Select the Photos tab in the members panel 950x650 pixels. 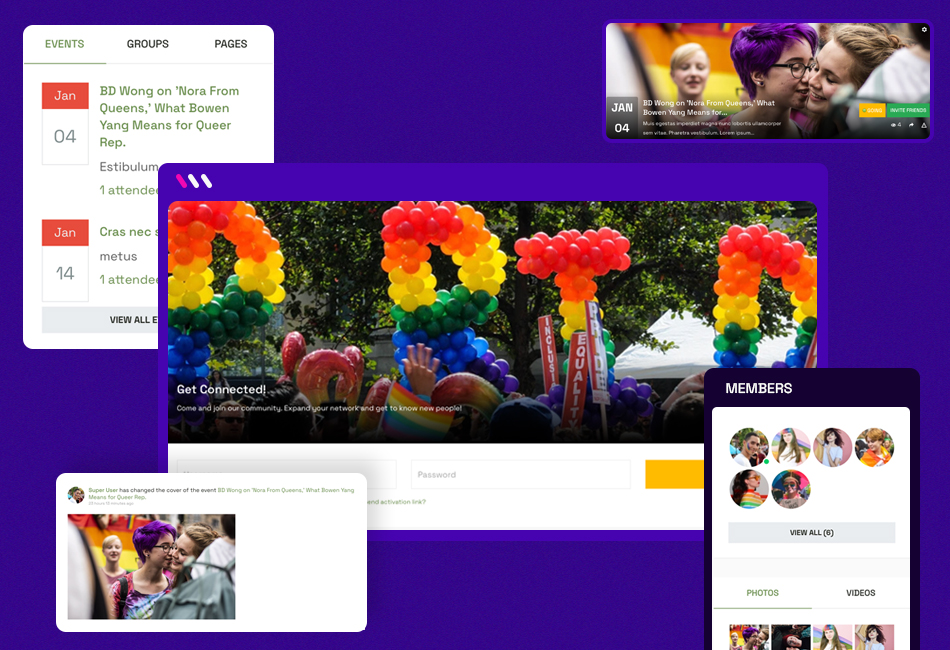coord(762,592)
